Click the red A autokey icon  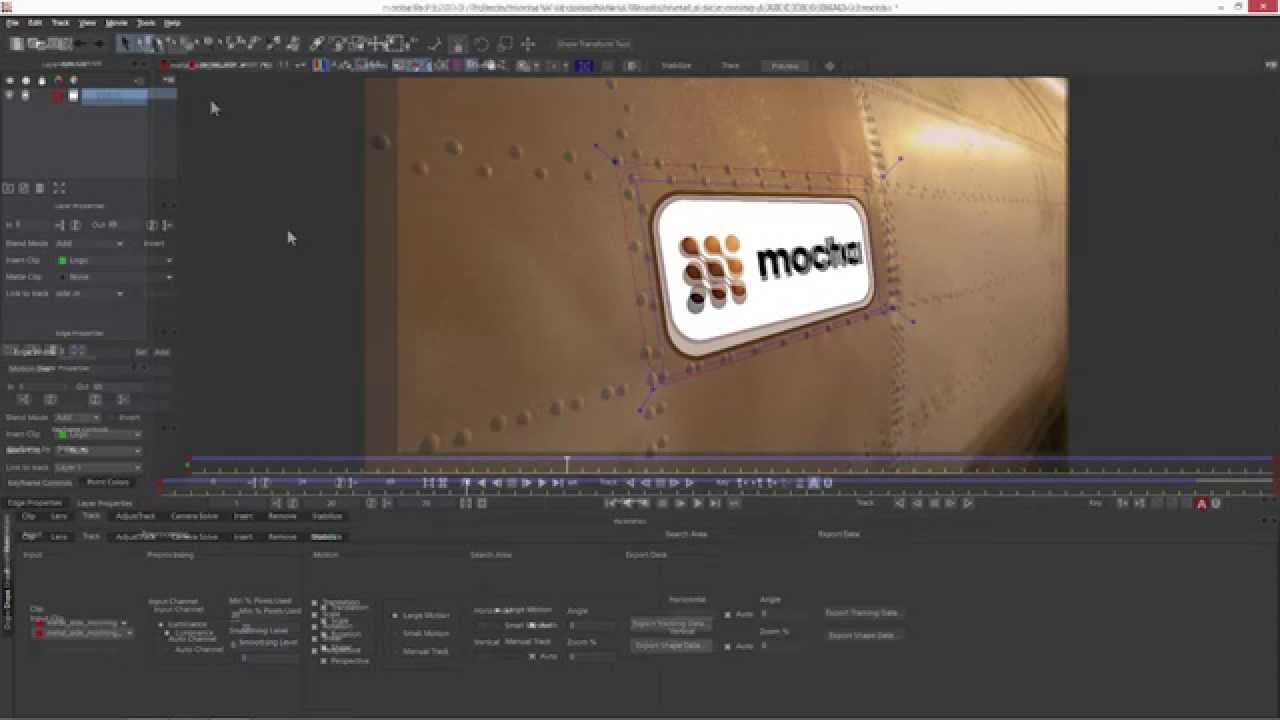1201,504
